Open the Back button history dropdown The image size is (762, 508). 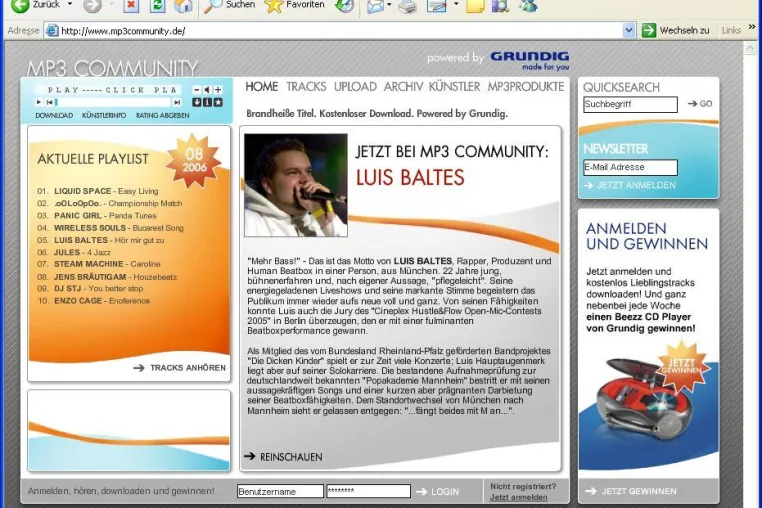[x=70, y=4]
